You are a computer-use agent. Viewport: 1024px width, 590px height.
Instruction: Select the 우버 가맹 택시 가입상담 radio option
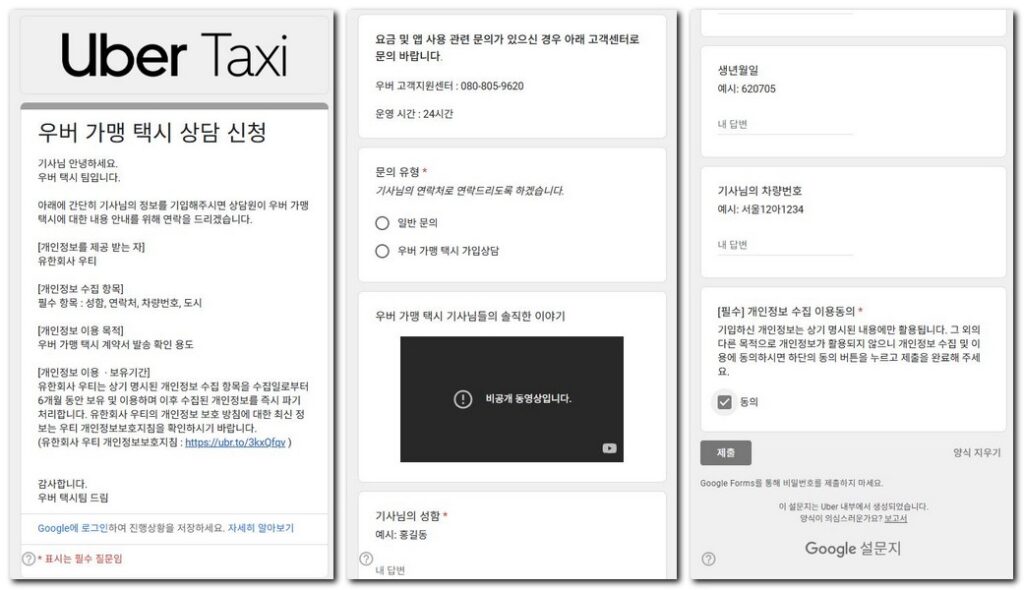point(382,251)
